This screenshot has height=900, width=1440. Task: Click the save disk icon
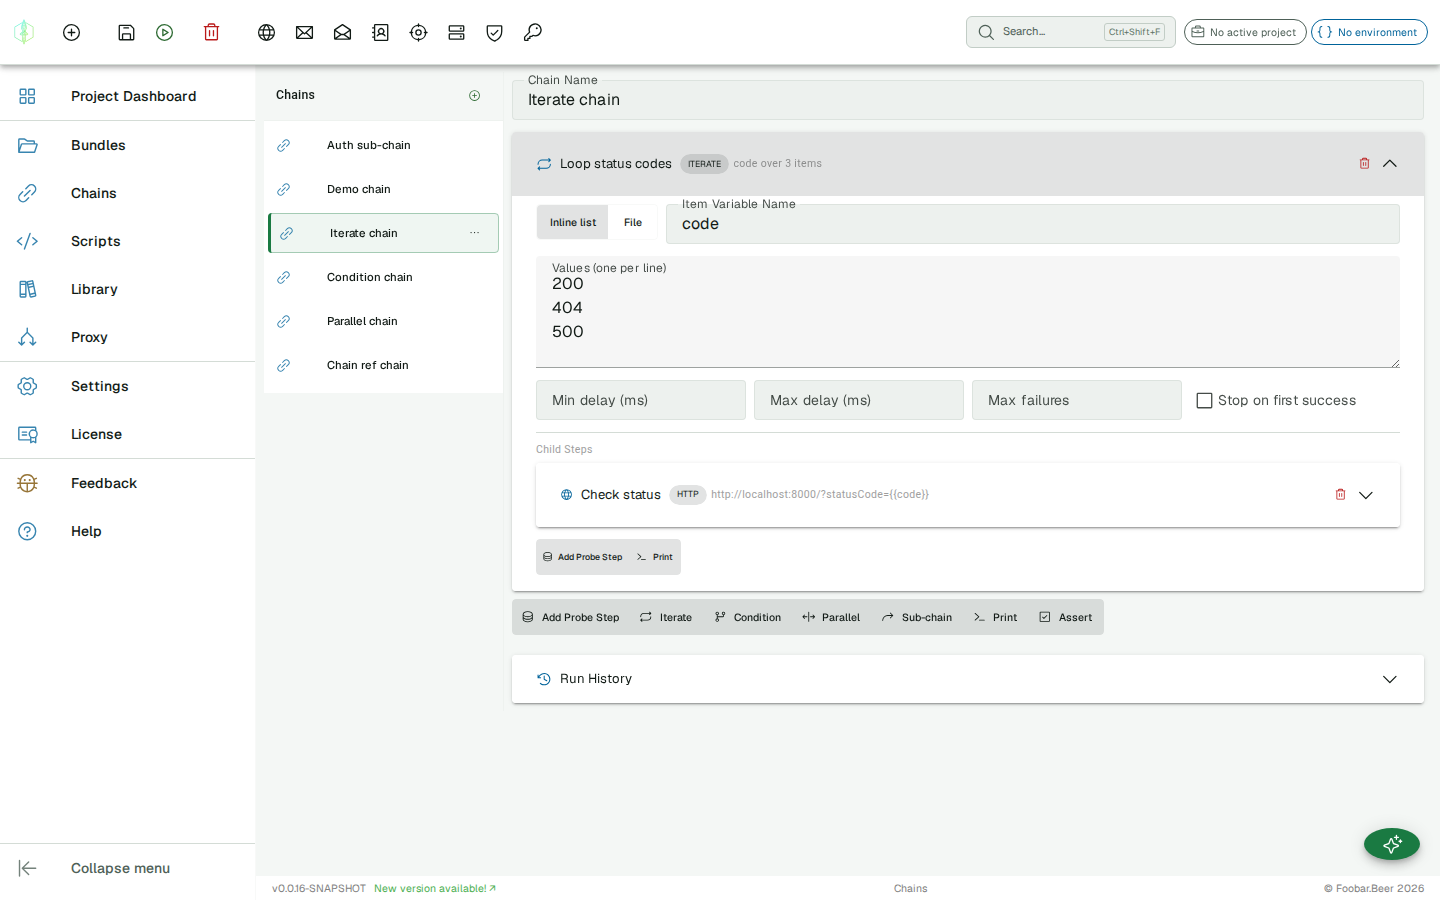pyautogui.click(x=126, y=32)
